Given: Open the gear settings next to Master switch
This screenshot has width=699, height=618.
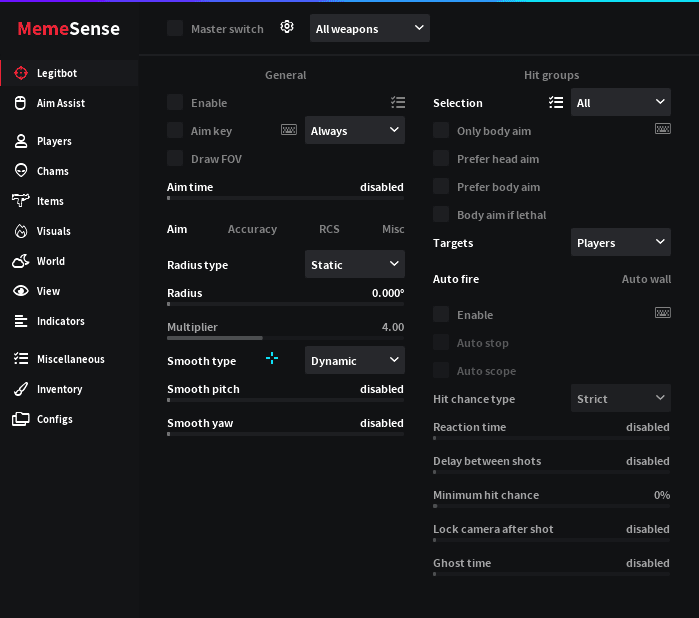Looking at the screenshot, I should pyautogui.click(x=287, y=28).
